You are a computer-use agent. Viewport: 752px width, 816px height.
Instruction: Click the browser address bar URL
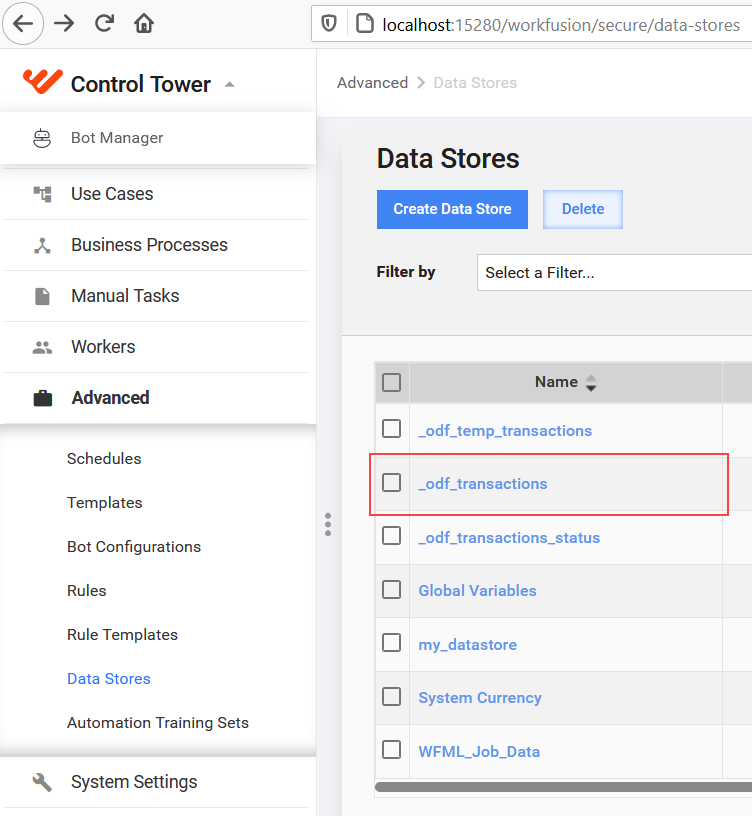tap(561, 25)
